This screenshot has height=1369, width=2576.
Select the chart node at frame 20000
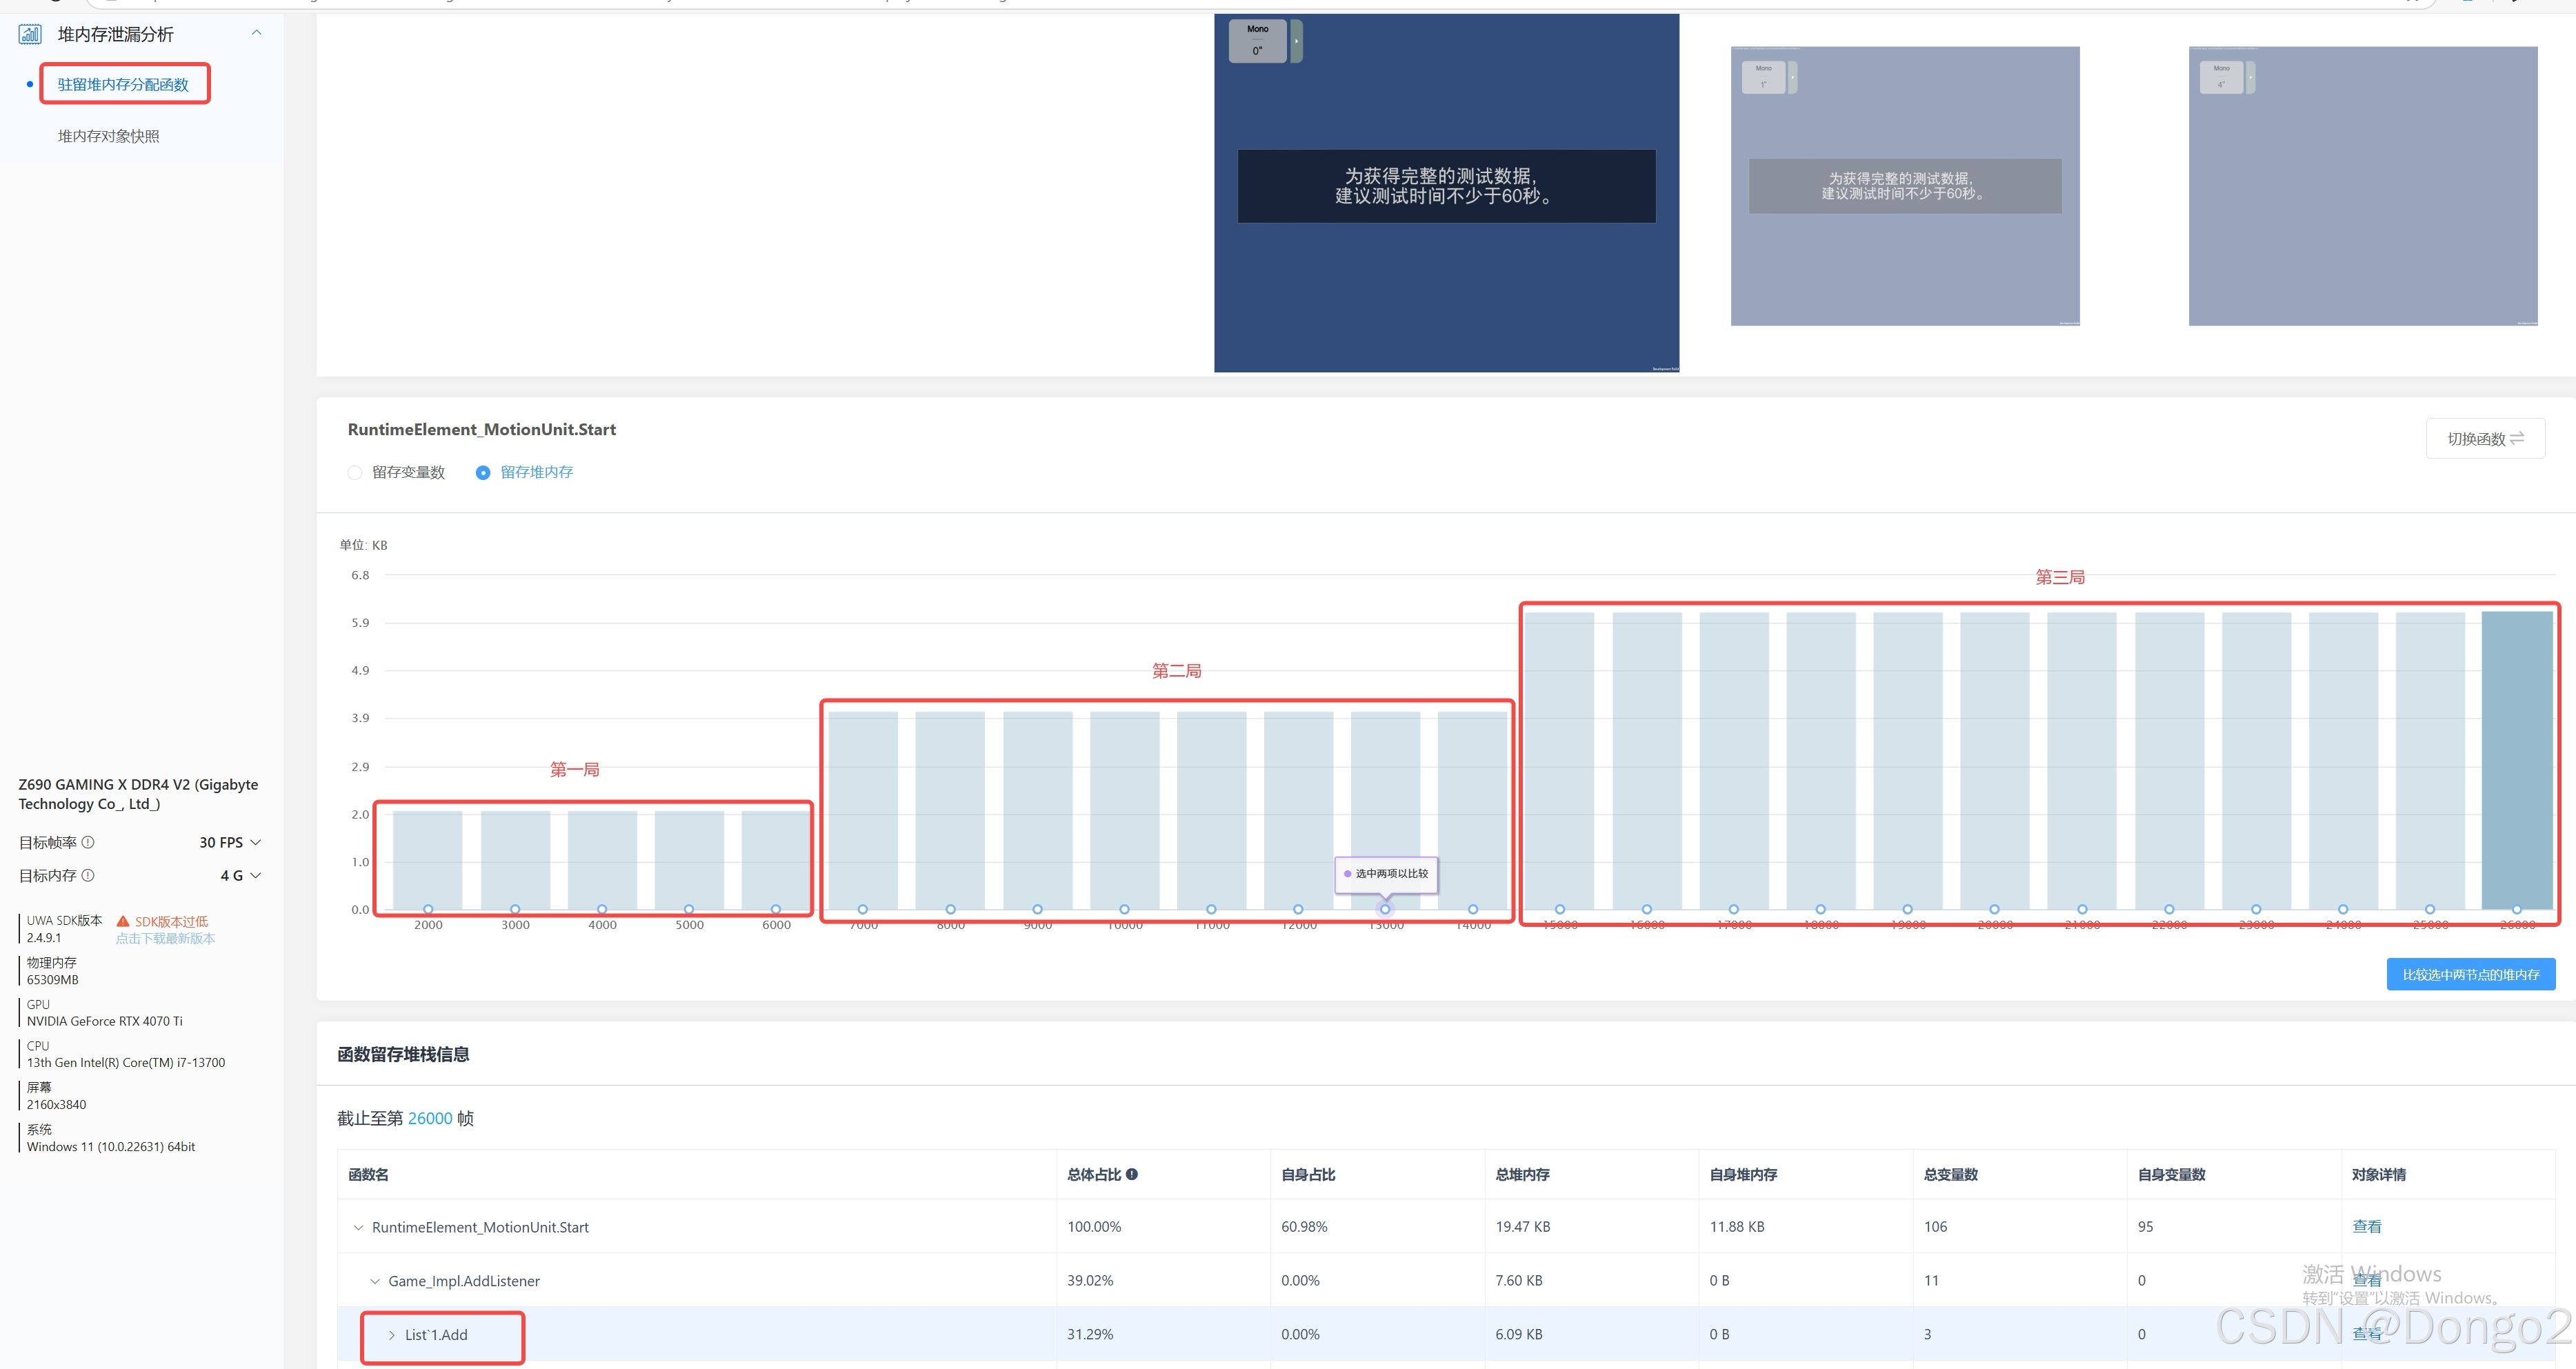pyautogui.click(x=1994, y=909)
